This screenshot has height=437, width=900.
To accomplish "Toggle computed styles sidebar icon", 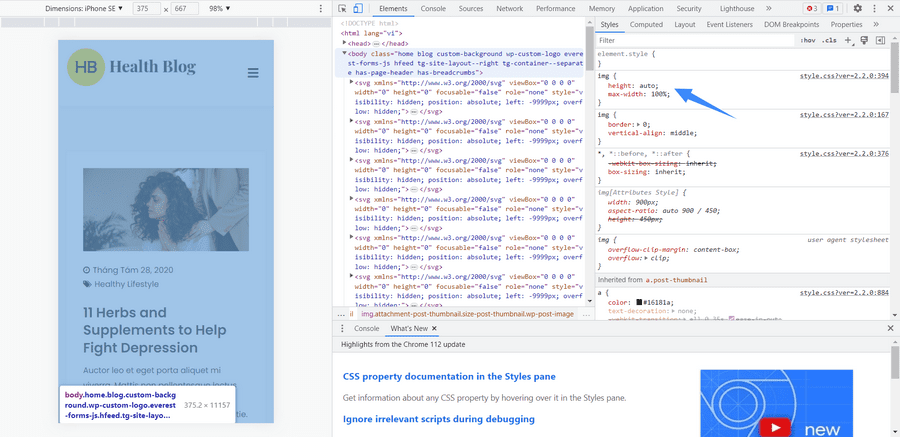I will tap(880, 40).
